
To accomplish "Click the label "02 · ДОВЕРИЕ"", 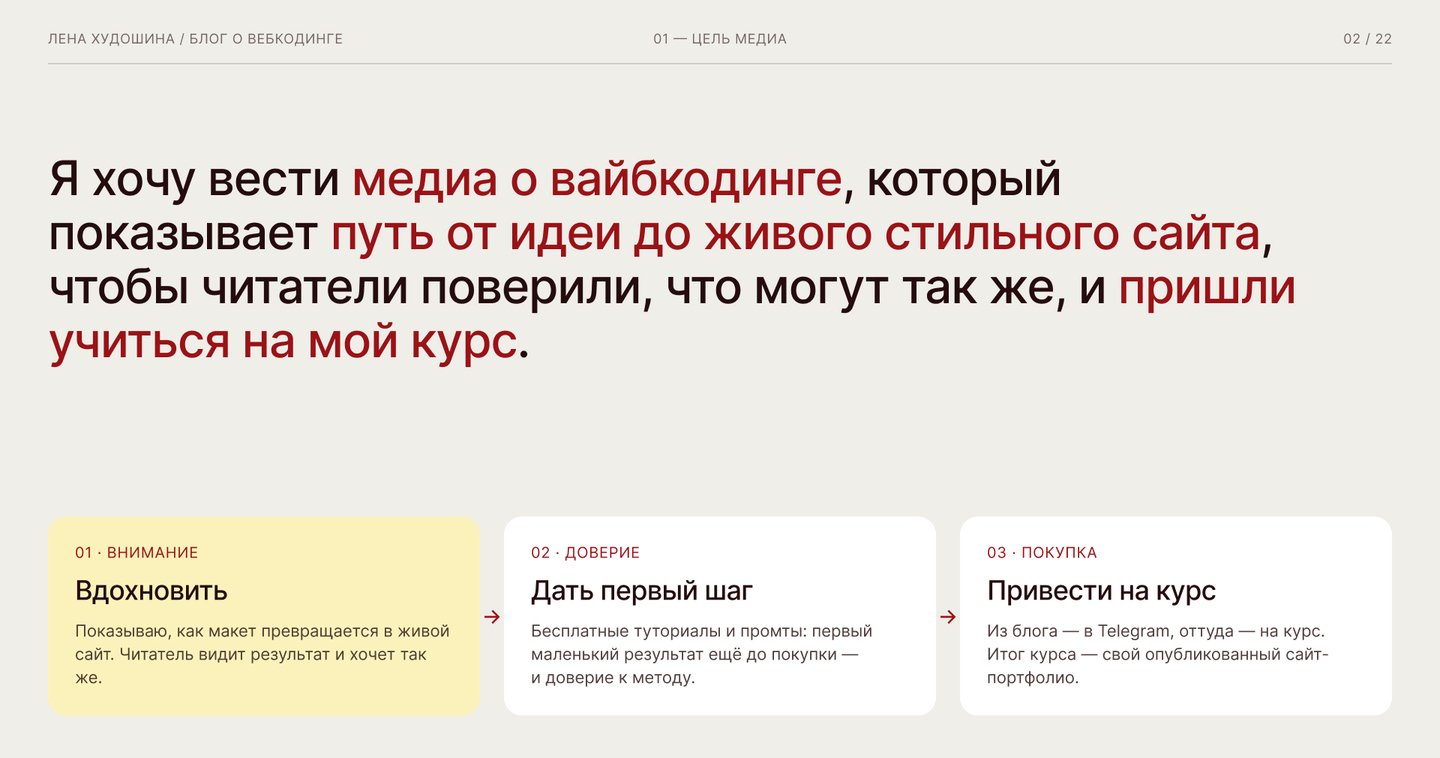I will coord(585,553).
